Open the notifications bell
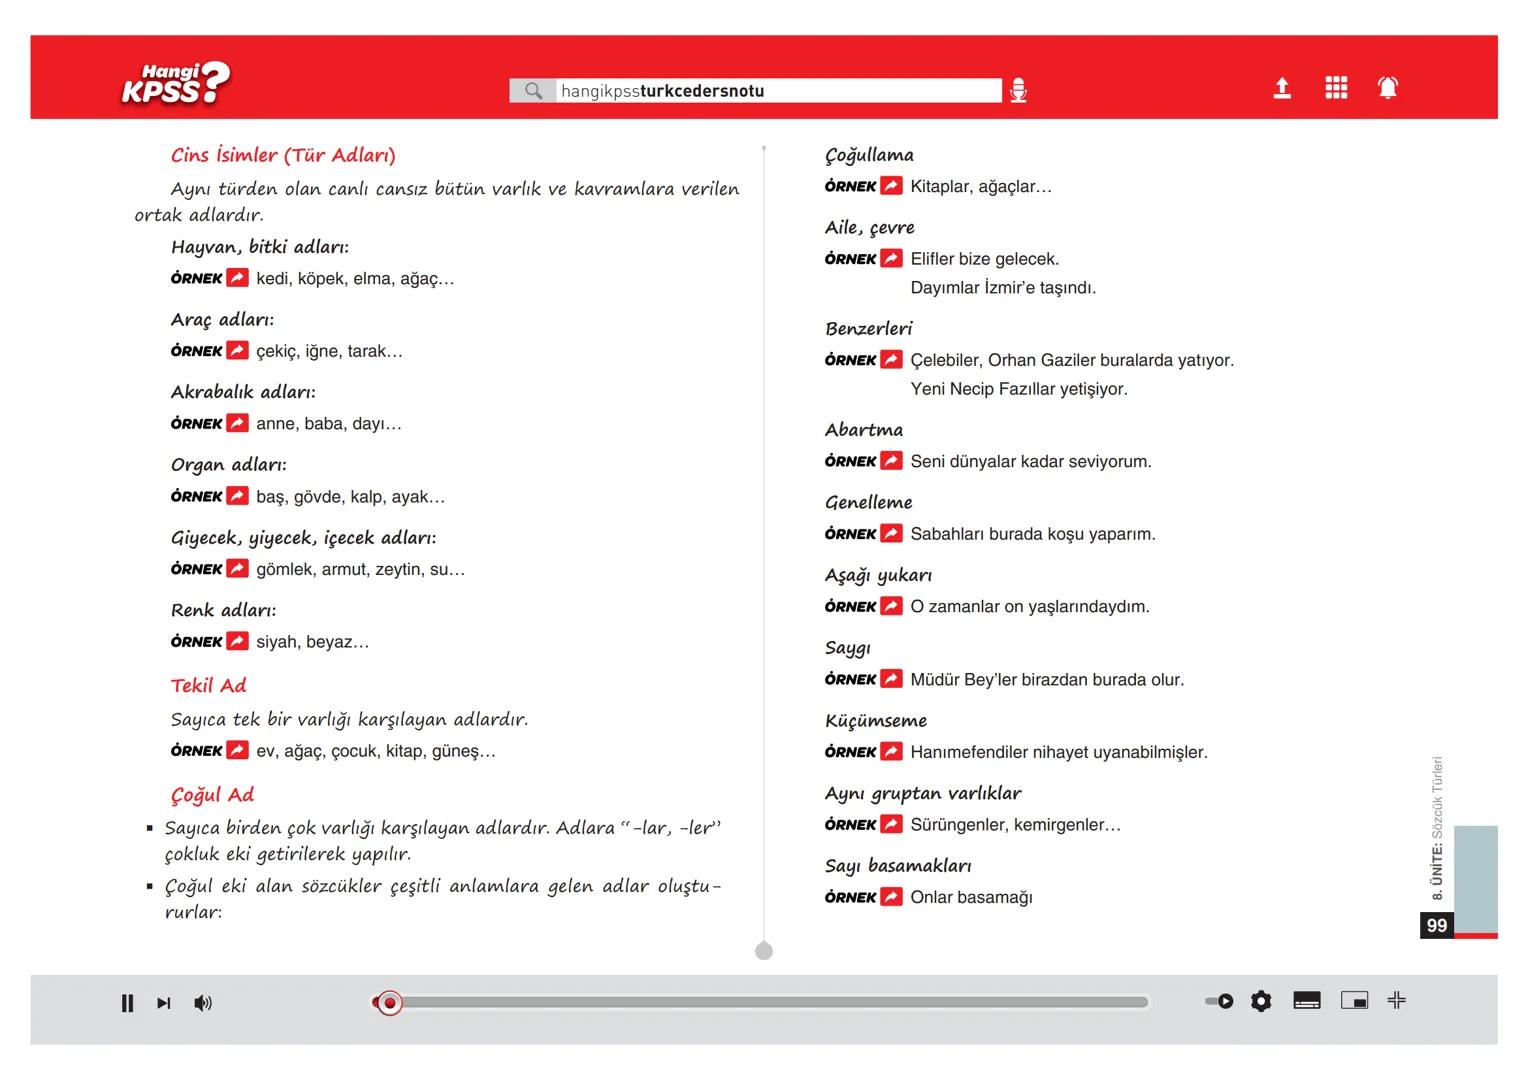 pyautogui.click(x=1388, y=88)
